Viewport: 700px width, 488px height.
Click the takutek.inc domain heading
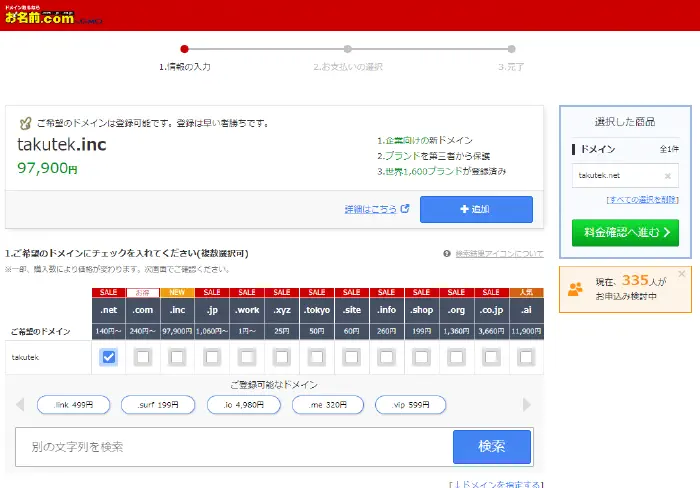(x=62, y=145)
